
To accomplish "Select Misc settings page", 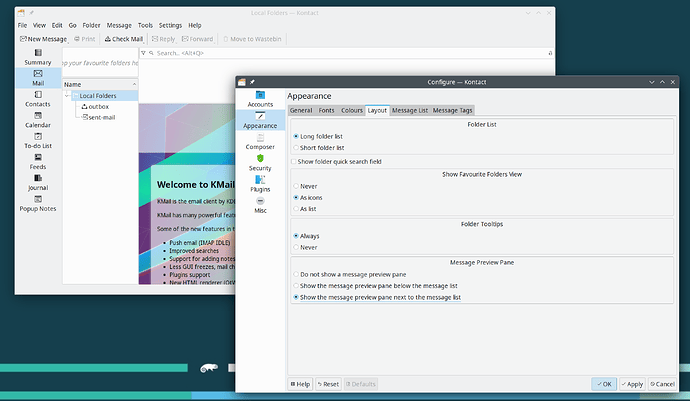I will pyautogui.click(x=260, y=205).
